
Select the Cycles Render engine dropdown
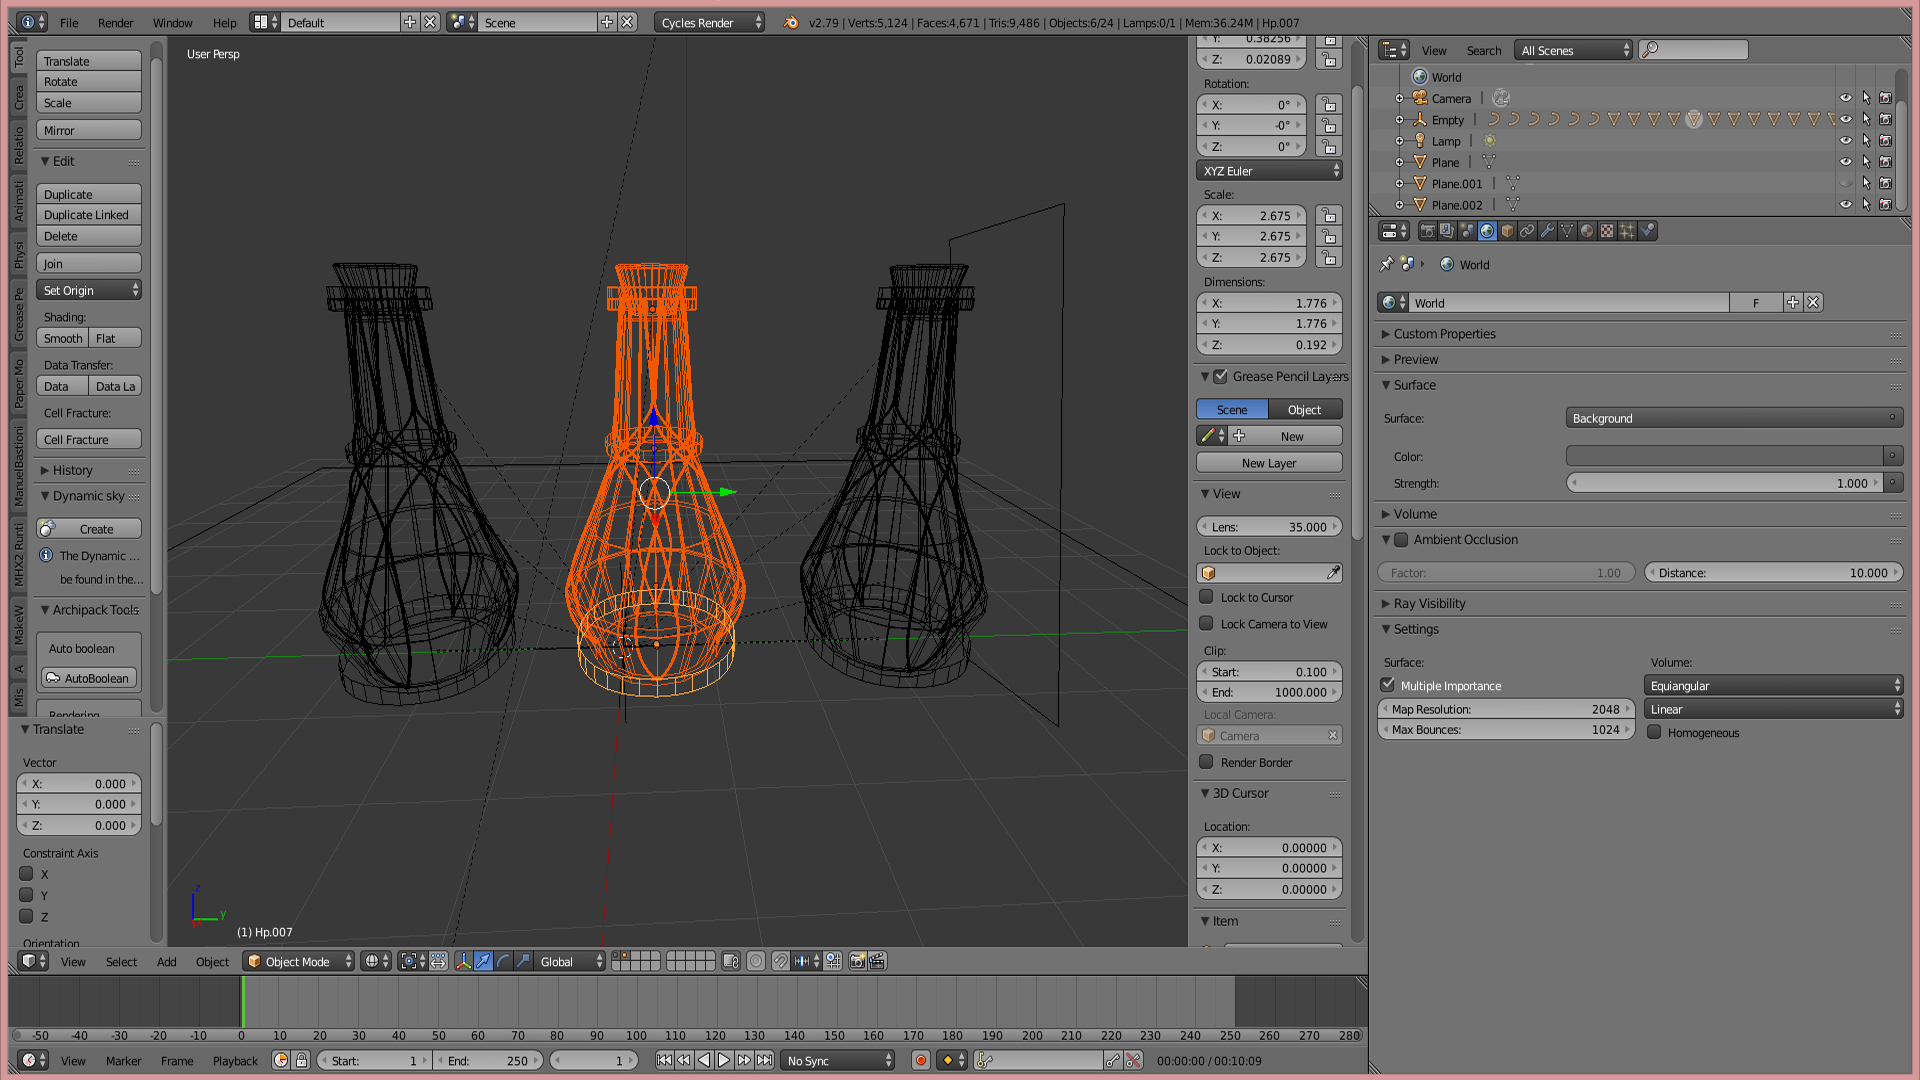(x=707, y=22)
